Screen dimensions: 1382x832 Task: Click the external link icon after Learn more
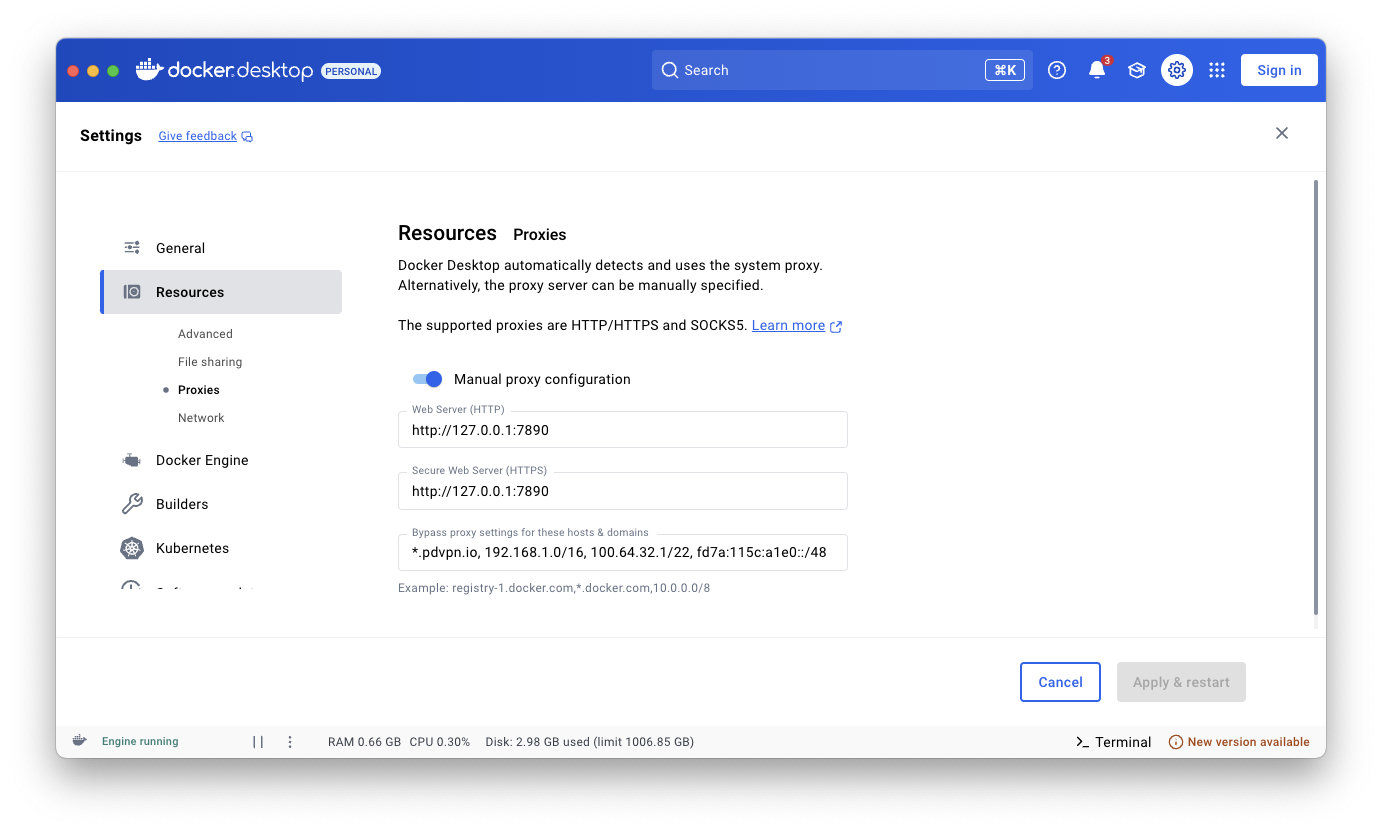tap(836, 326)
